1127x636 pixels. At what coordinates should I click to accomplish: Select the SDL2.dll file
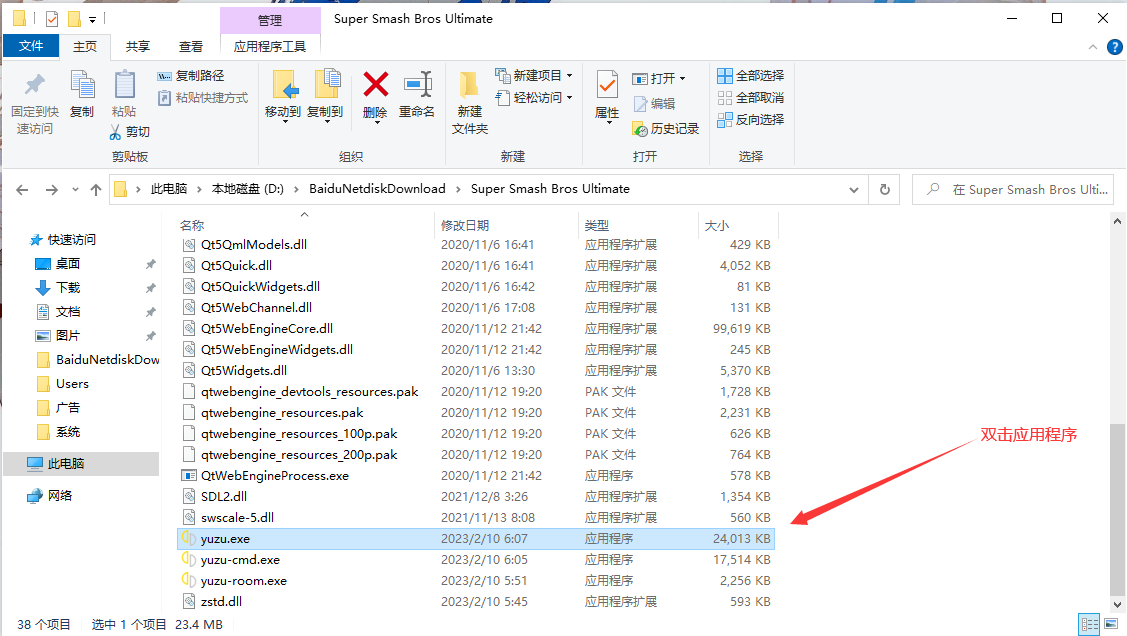click(x=476, y=496)
